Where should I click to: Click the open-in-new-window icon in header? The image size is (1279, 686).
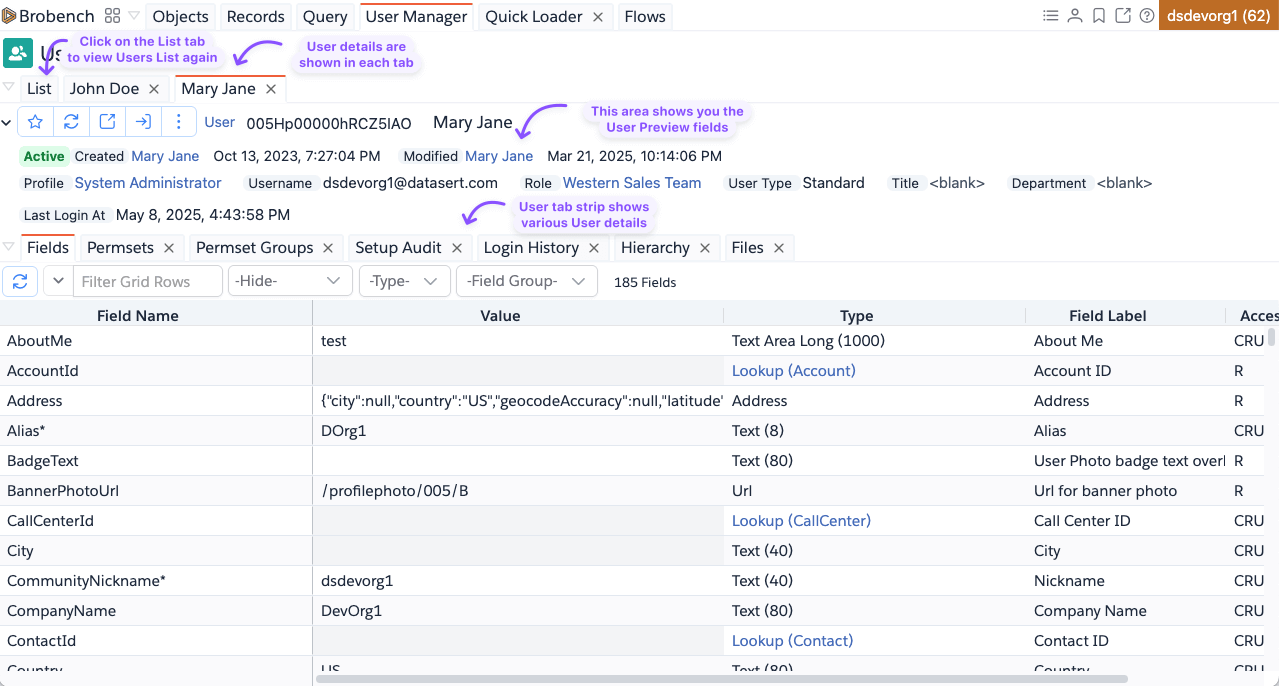[1123, 16]
